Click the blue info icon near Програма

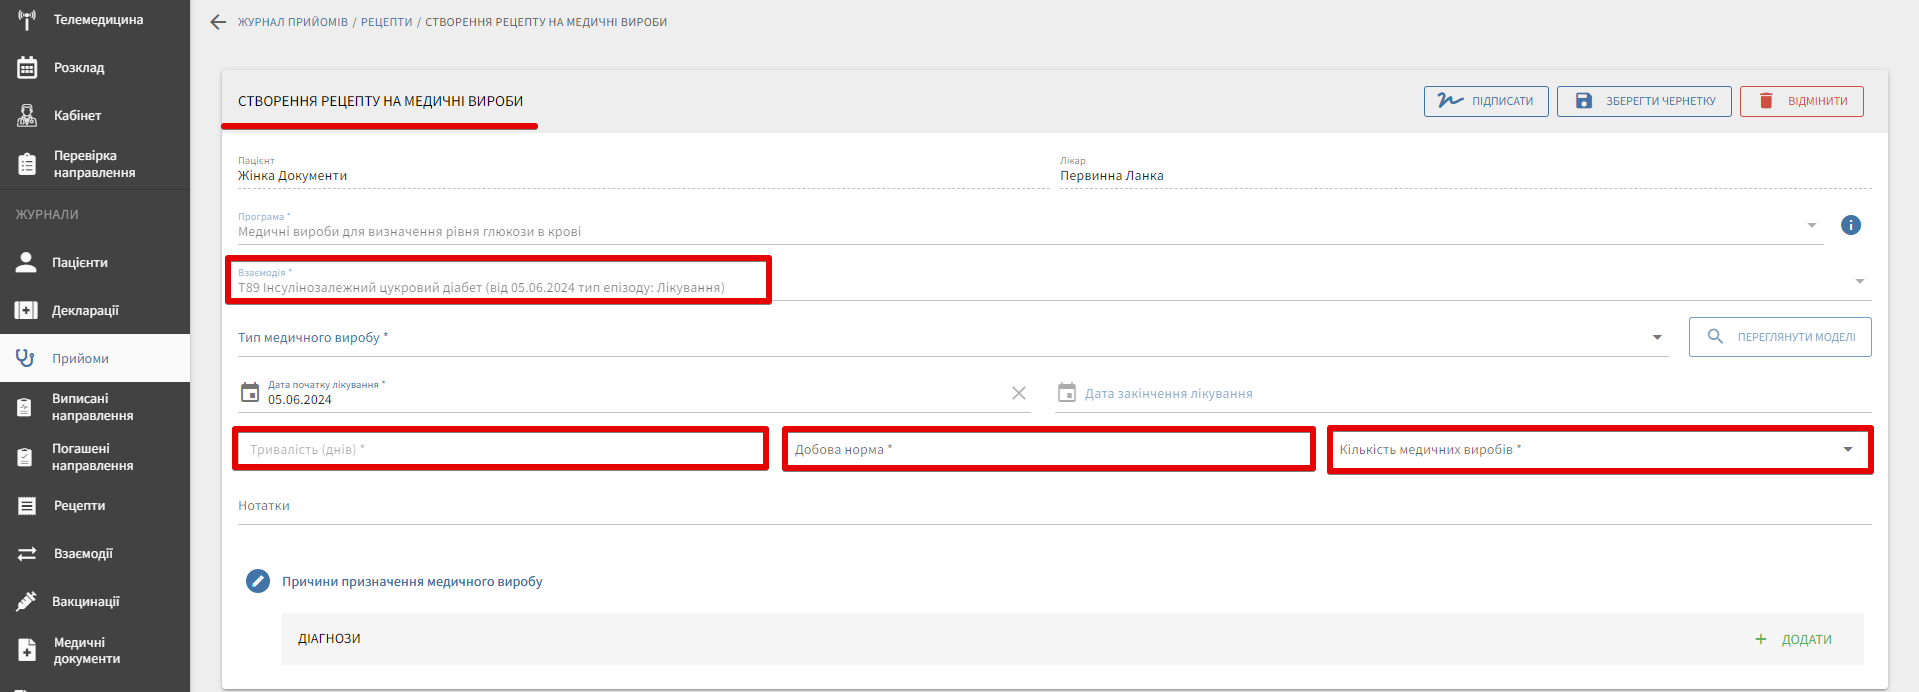click(x=1850, y=225)
